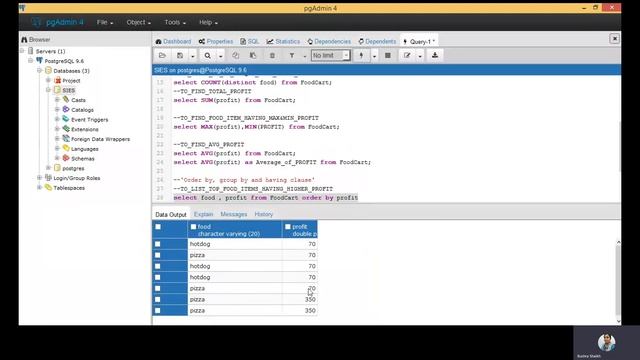Click the PostgreSQL 9.6 elephant server icon
640x360 pixels.
(x=39, y=60)
